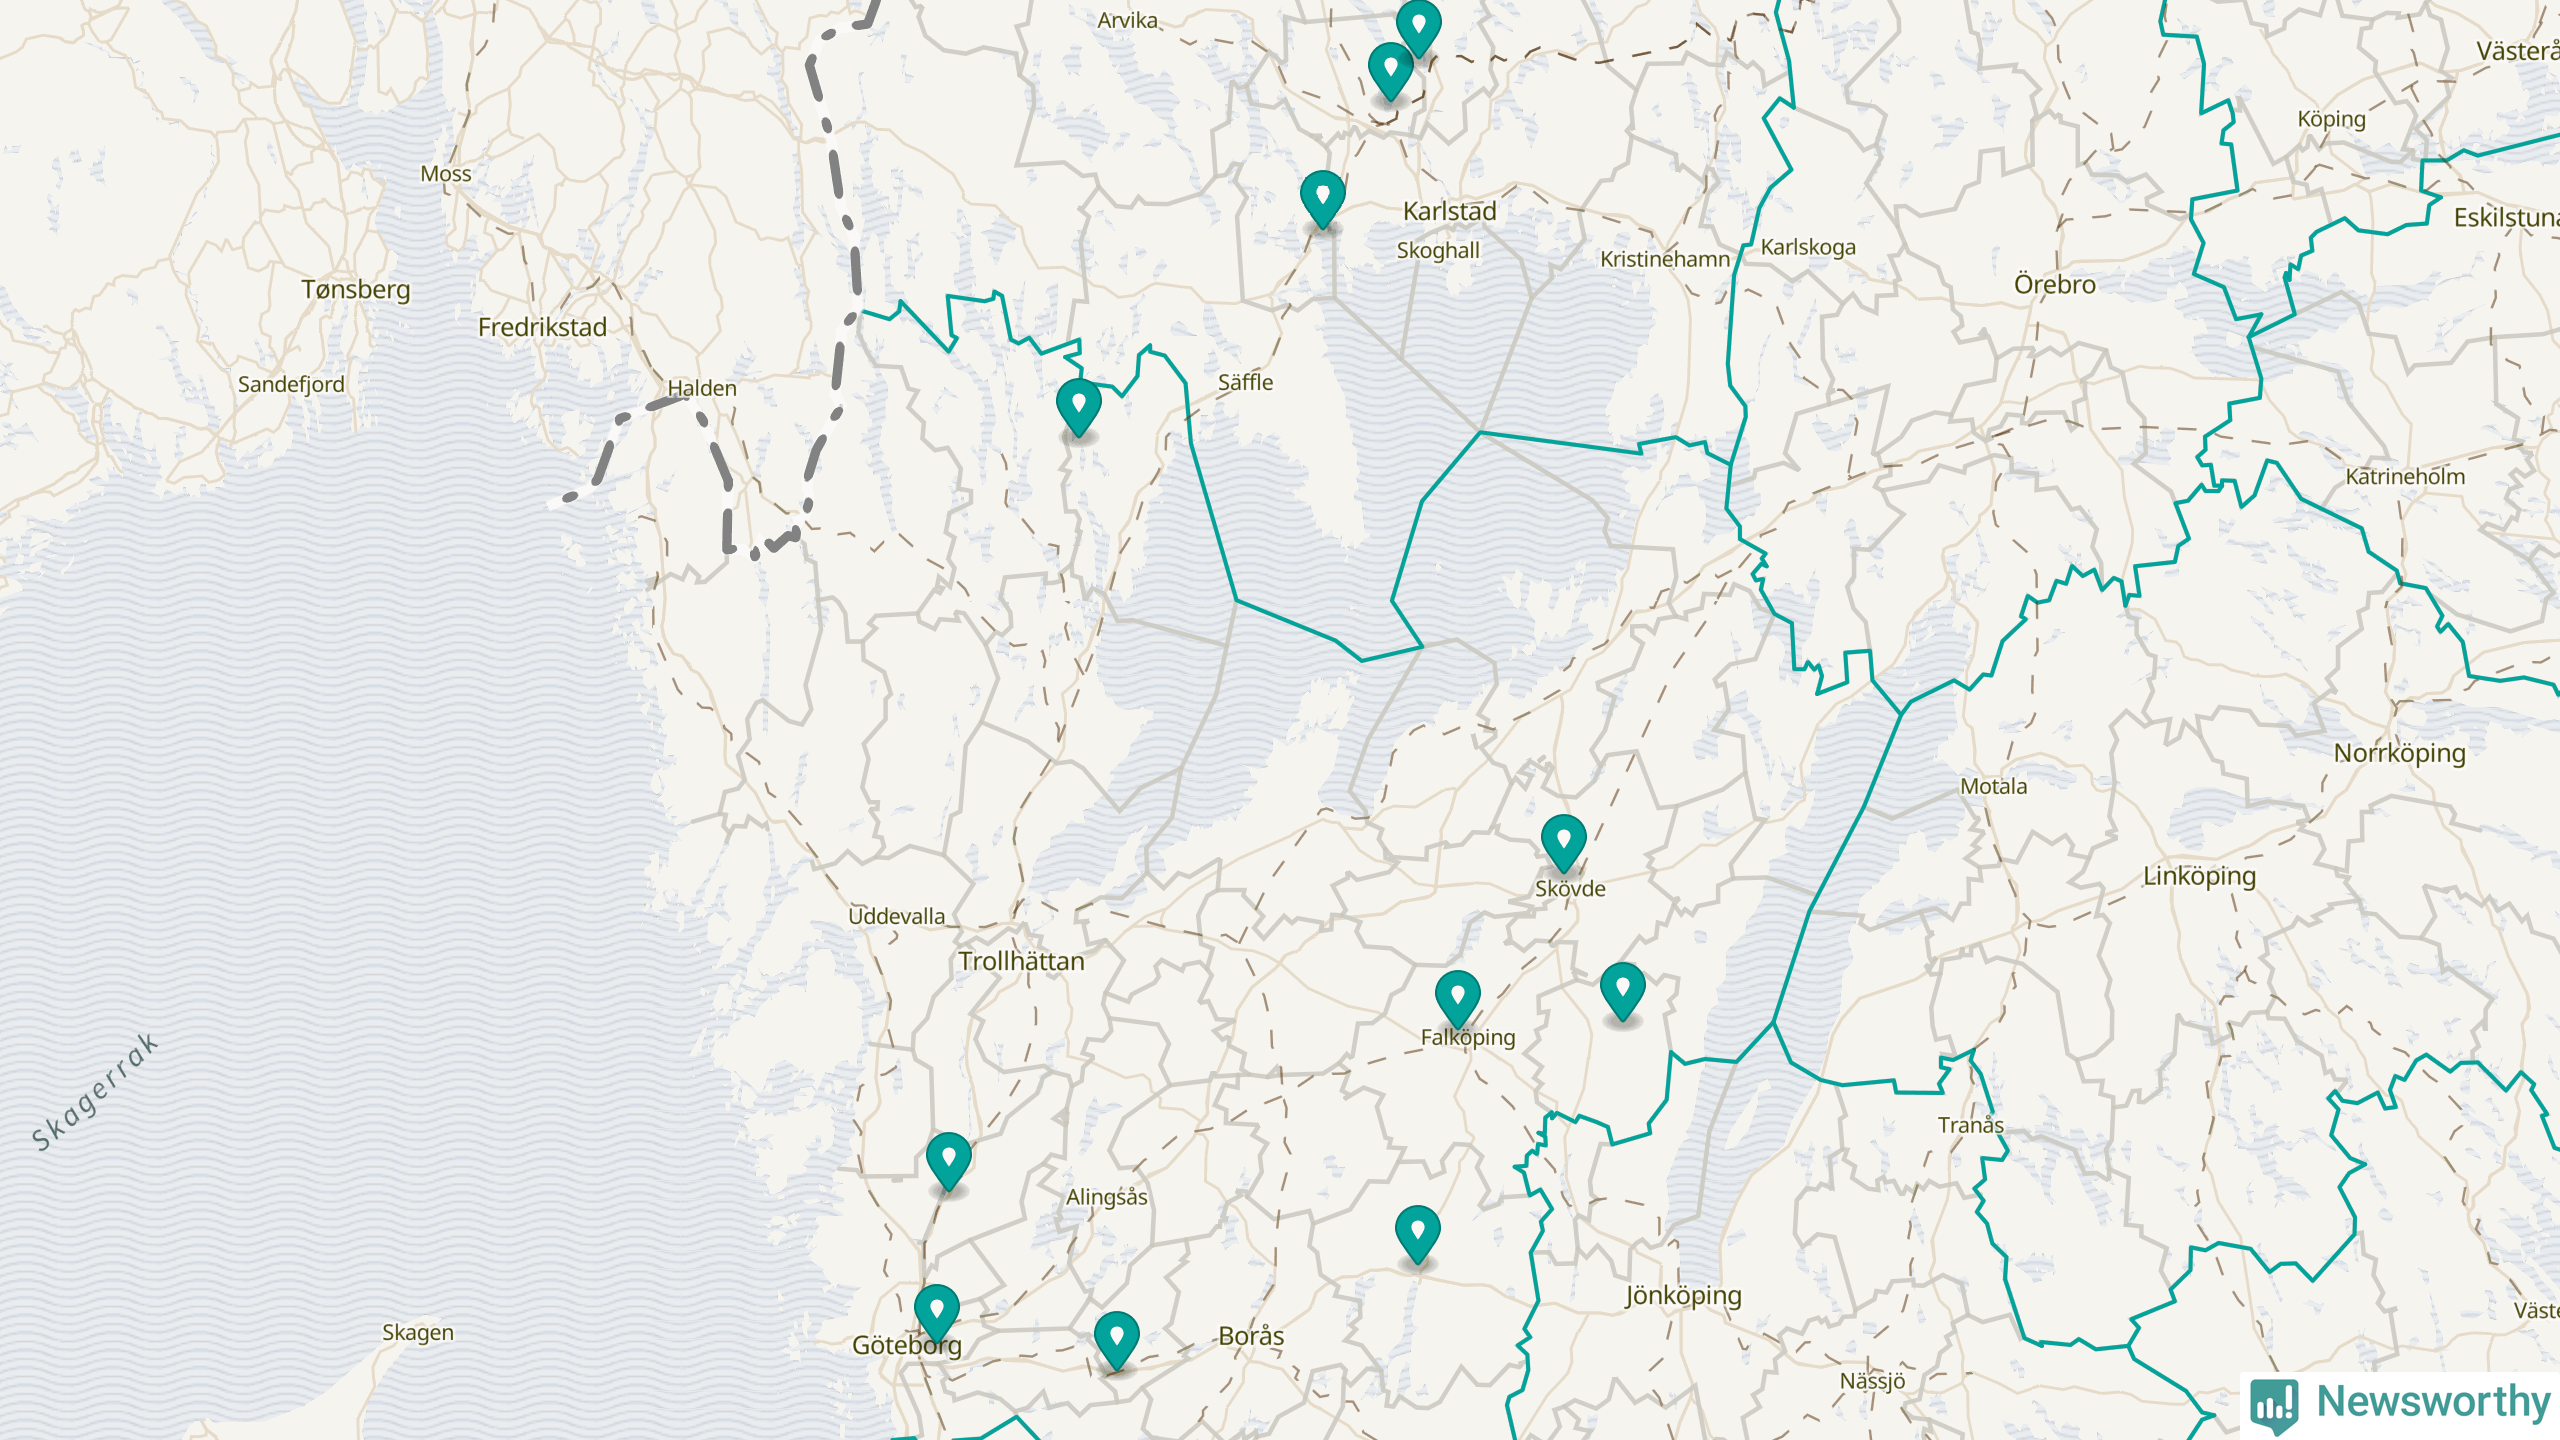Select the Karlskoga label
Viewport: 2560px width, 1440px height.
(x=1808, y=247)
